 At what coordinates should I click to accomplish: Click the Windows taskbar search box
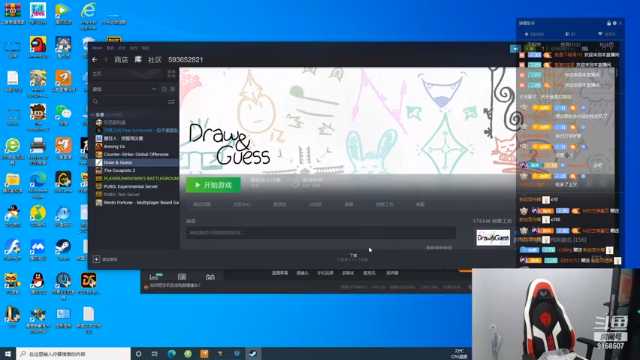click(x=73, y=353)
